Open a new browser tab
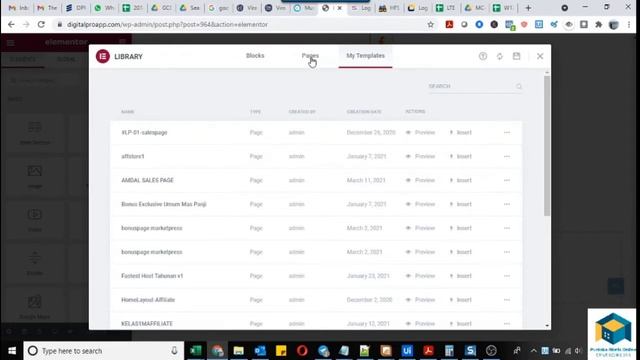 pos(528,8)
